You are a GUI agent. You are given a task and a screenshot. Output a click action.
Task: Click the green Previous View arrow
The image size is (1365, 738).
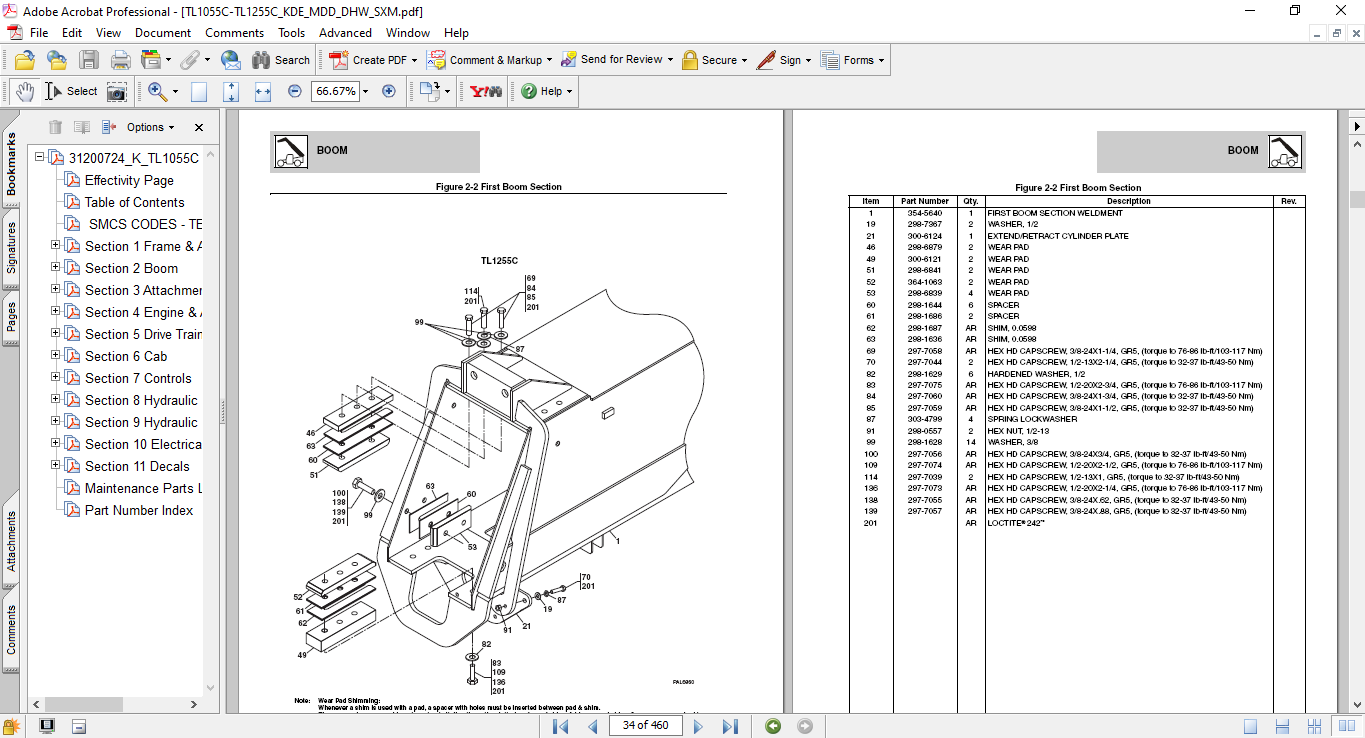772,726
